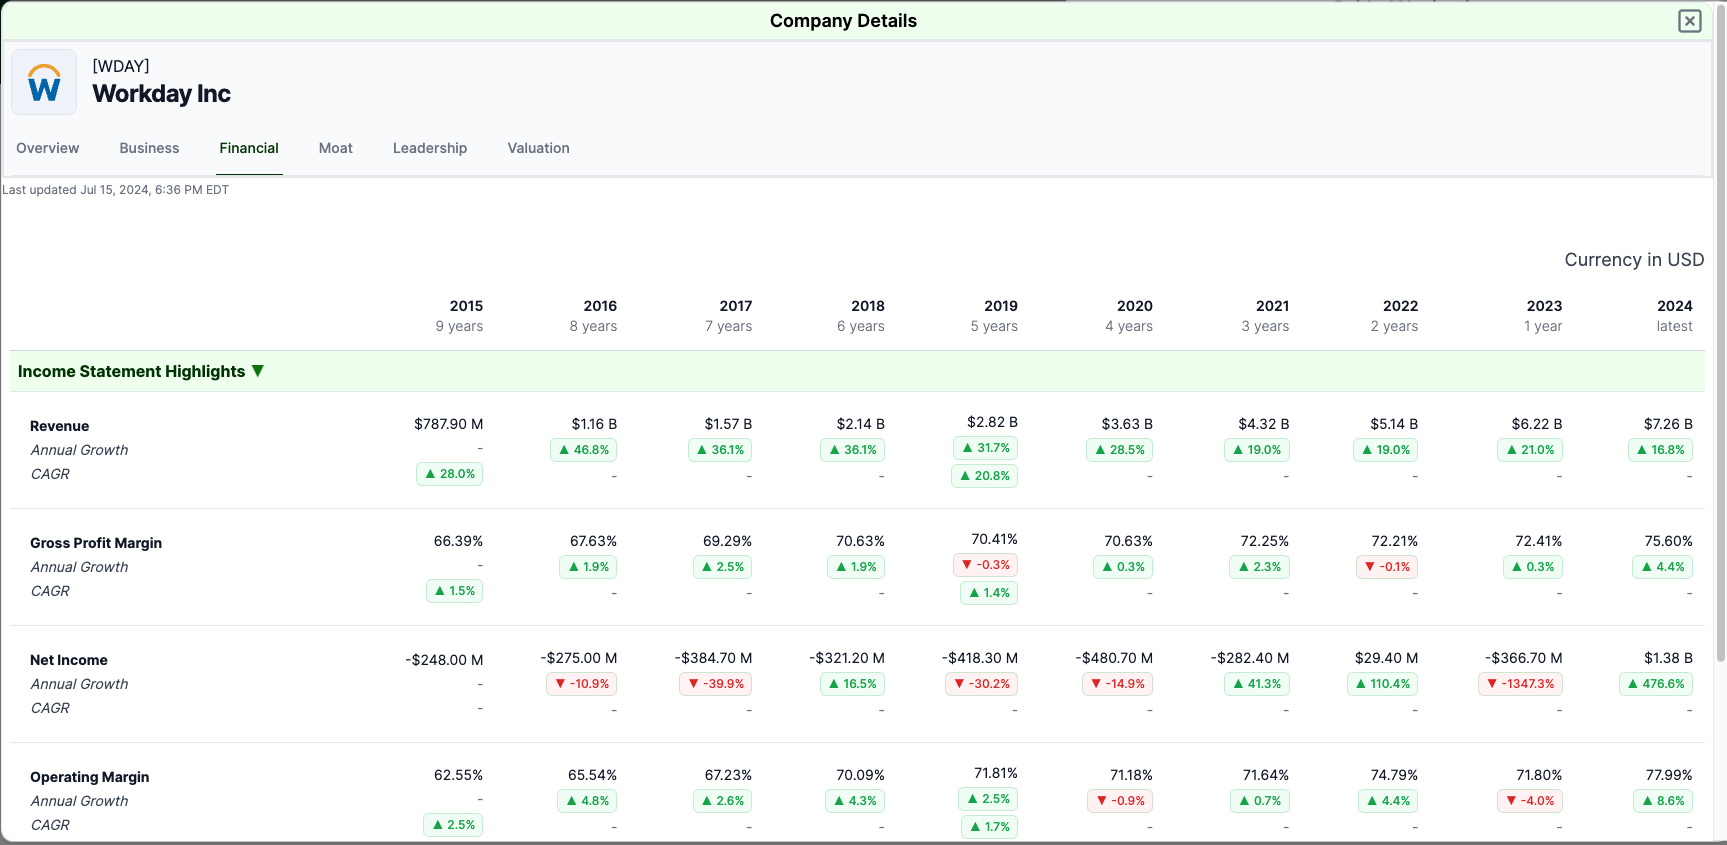Click the 77.99% operating margin value
Viewport: 1727px width, 845px height.
point(1669,775)
